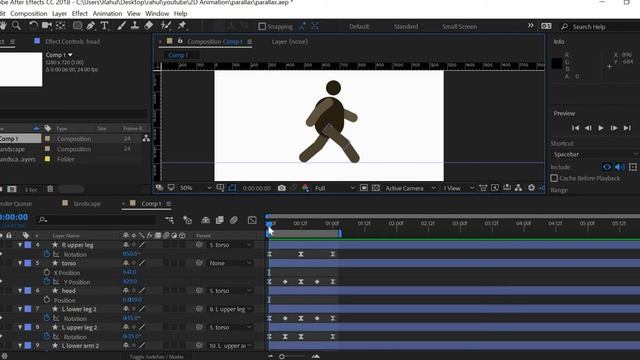Screen dimensions: 640x360
Task: Toggle X Position stopwatch for torso
Action: [47, 272]
